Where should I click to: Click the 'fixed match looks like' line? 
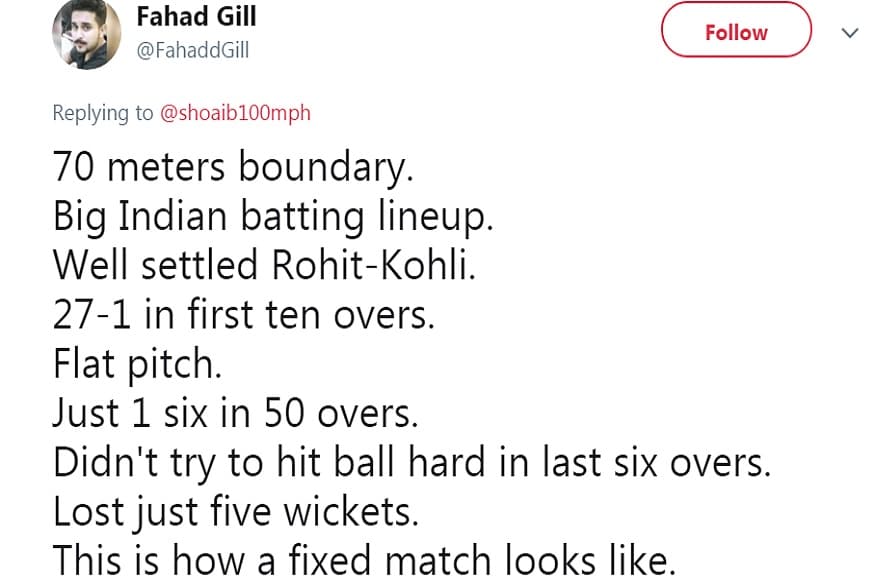[x=364, y=560]
